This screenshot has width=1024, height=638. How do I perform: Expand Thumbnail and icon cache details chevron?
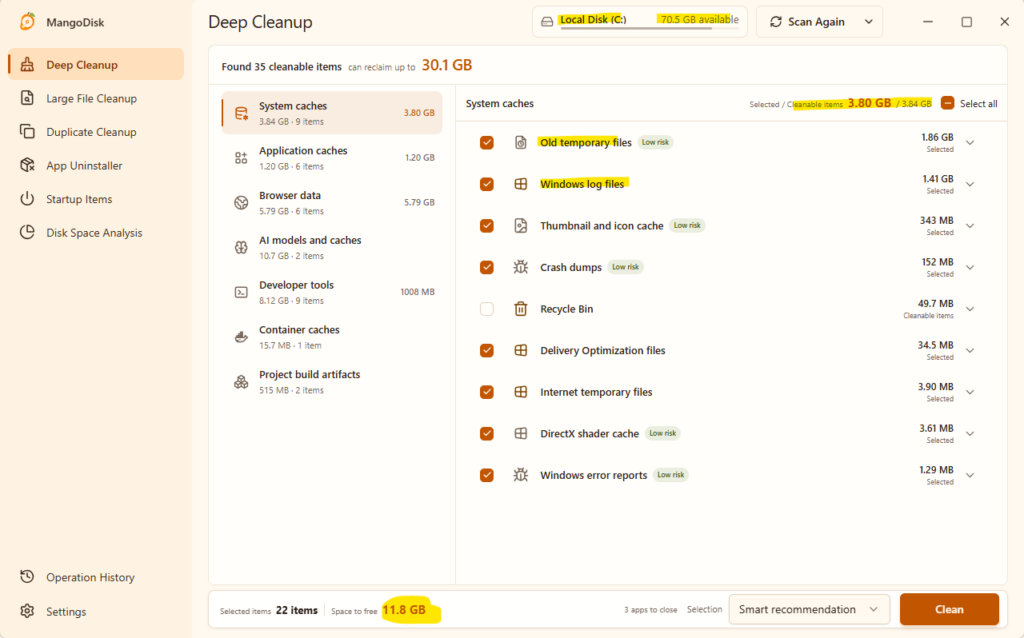click(970, 227)
